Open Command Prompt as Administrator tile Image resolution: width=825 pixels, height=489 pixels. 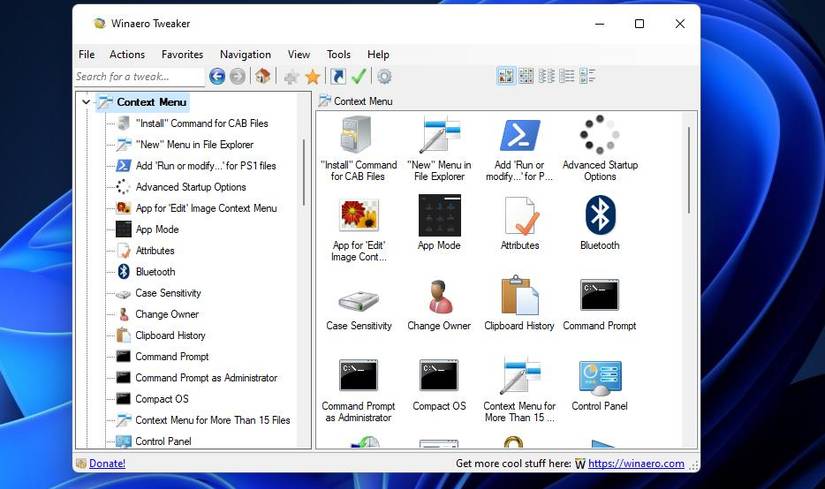(358, 391)
